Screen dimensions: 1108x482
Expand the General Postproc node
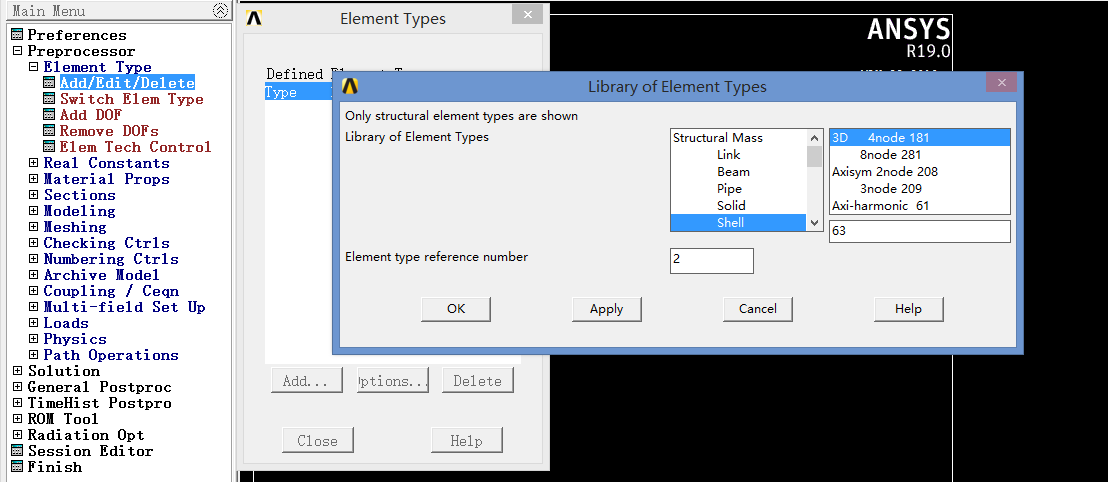coord(18,387)
